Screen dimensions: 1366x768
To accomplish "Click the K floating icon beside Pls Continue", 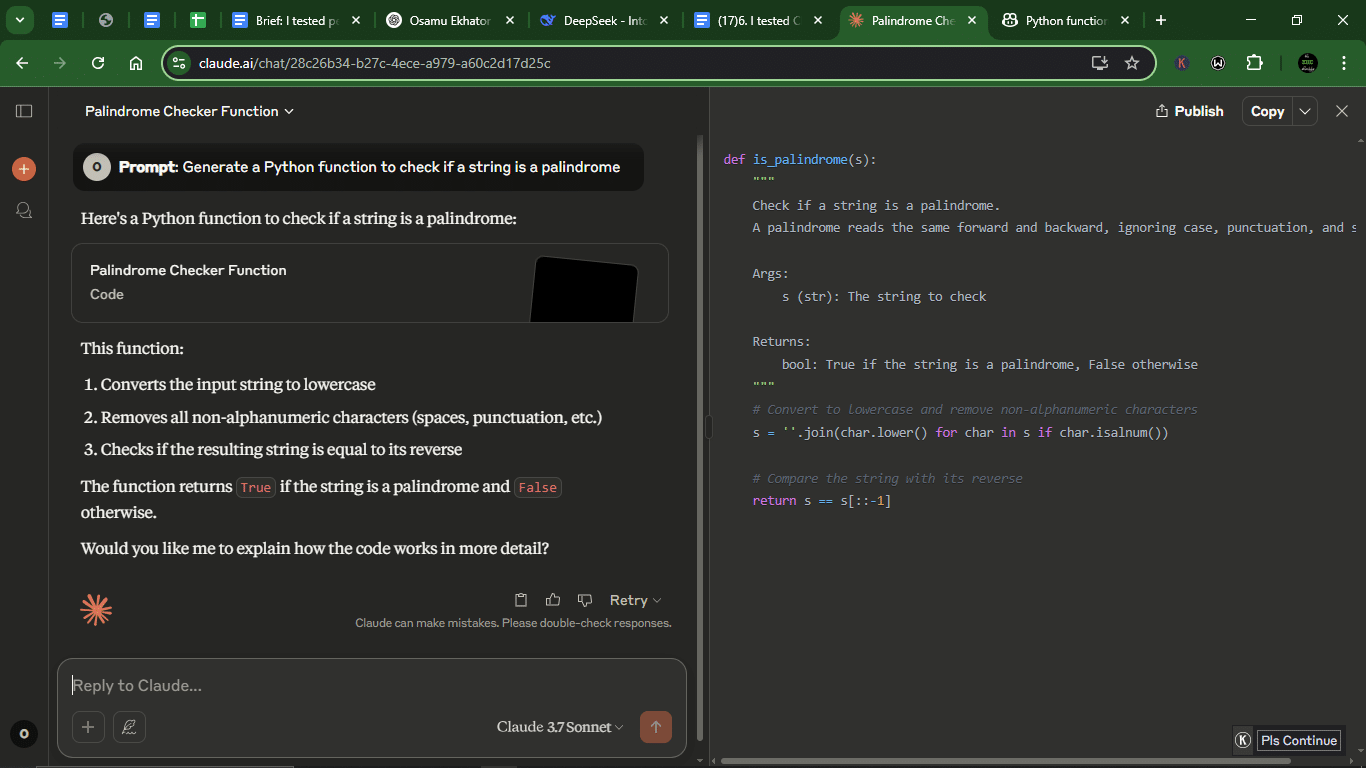I will click(x=1243, y=740).
